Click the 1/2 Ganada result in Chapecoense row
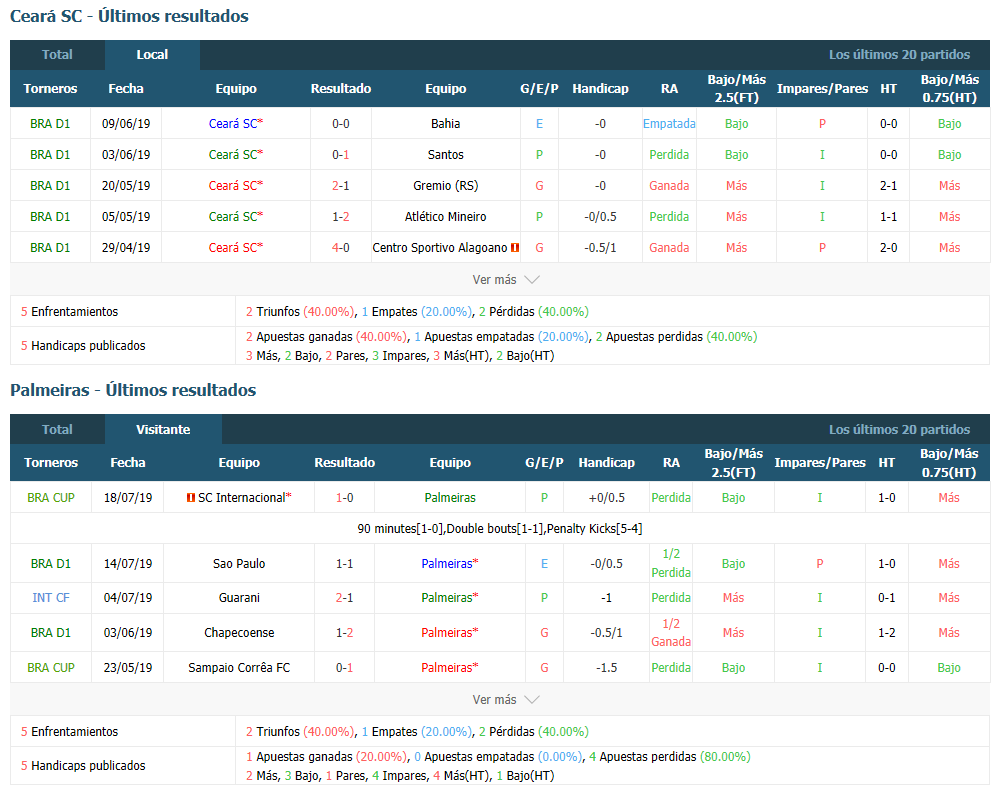This screenshot has height=788, width=998. pyautogui.click(x=671, y=633)
